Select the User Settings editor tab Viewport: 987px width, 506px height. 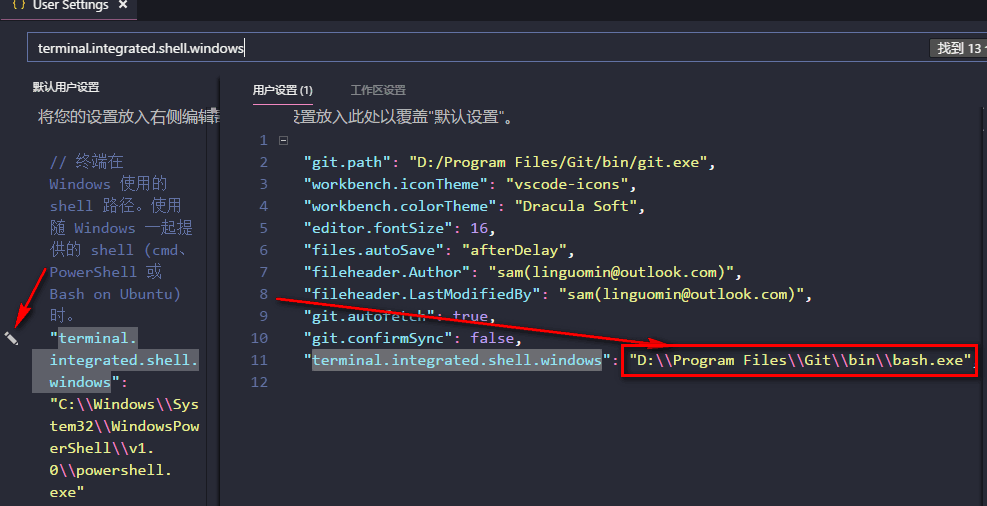point(70,6)
